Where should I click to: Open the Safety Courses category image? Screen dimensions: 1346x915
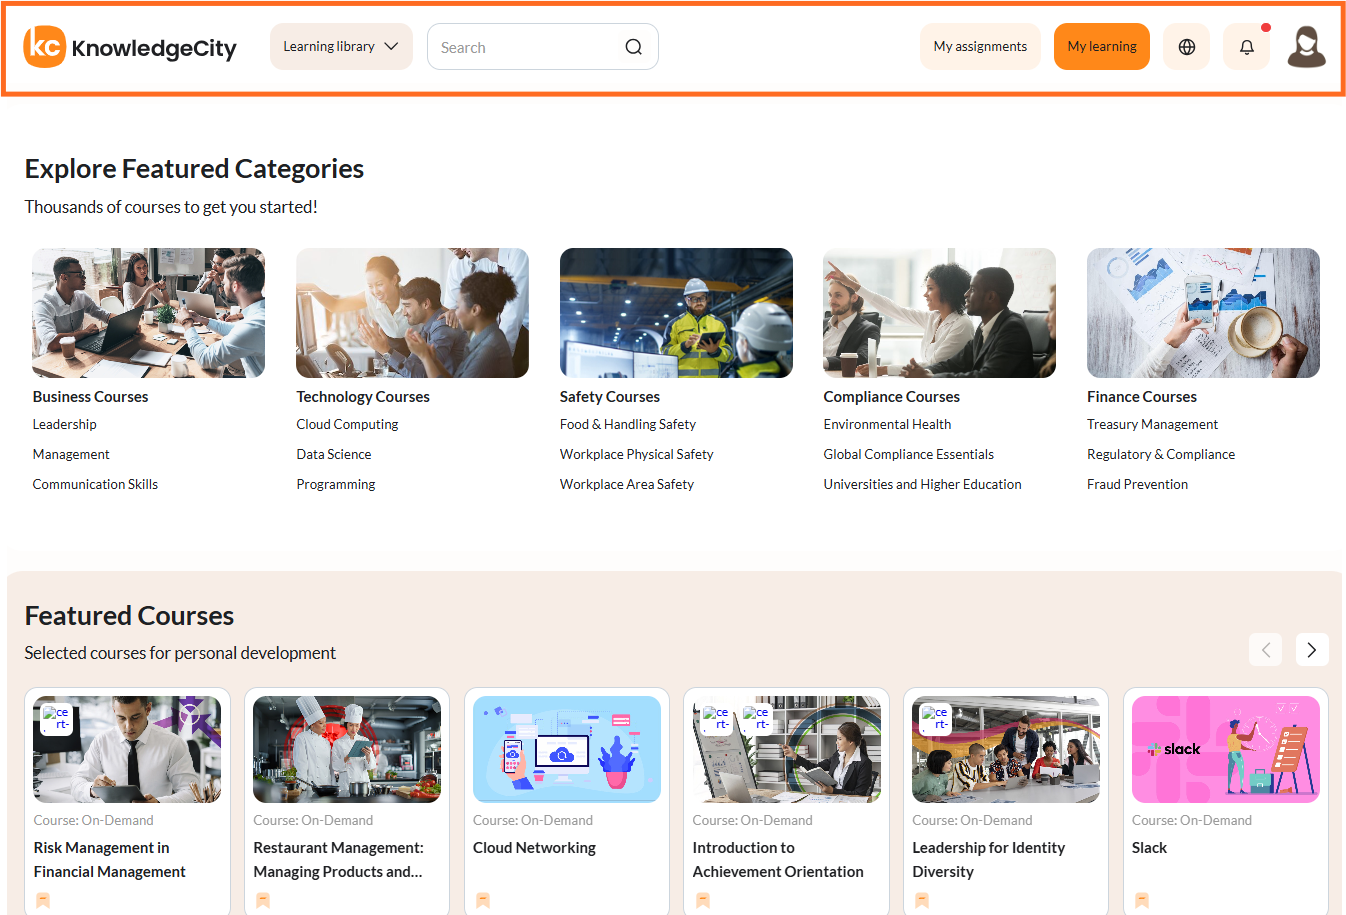tap(676, 313)
